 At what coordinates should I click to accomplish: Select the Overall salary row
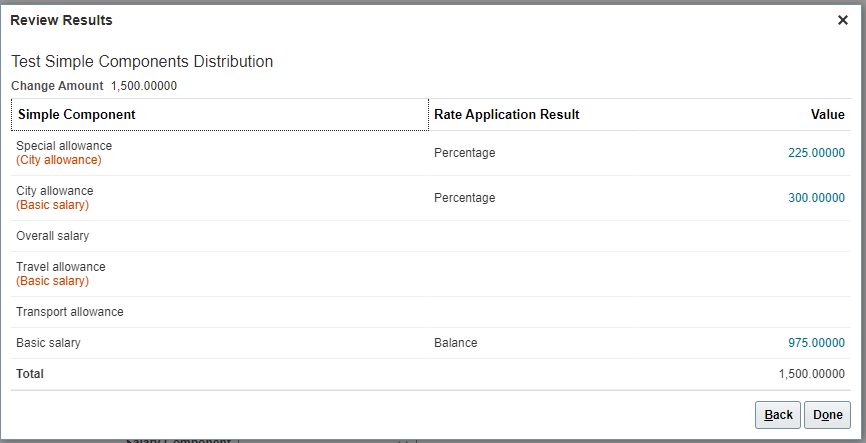53,236
